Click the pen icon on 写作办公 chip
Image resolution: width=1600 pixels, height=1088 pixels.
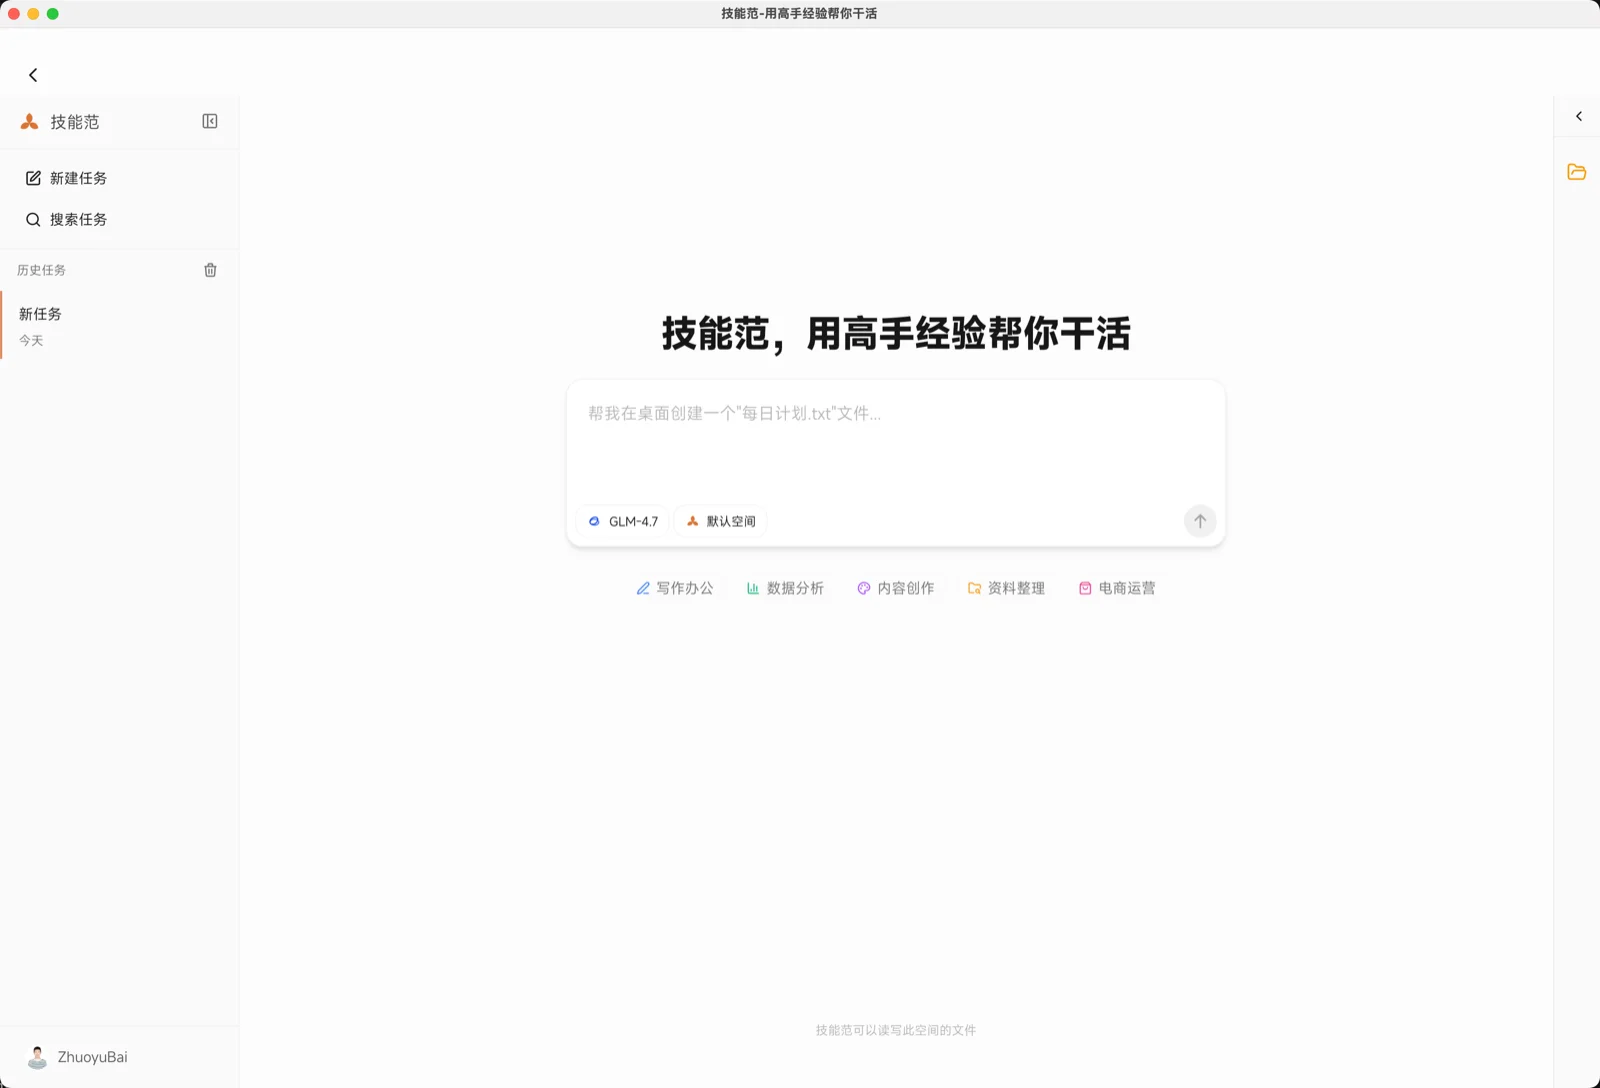point(642,588)
